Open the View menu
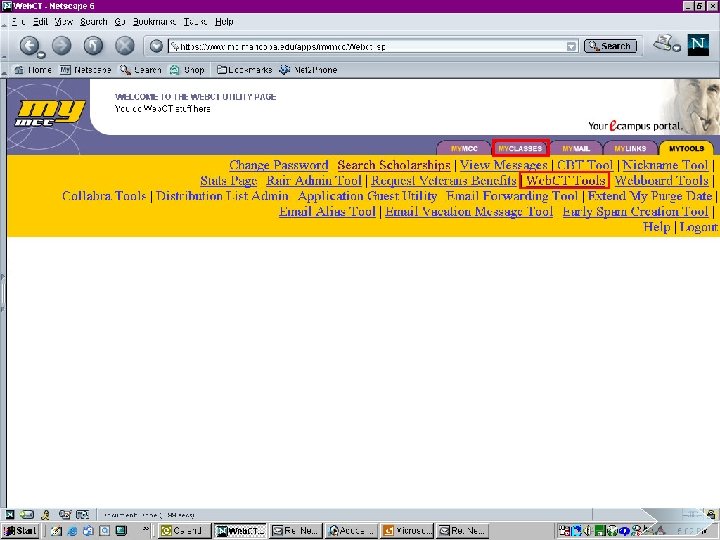 64,22
